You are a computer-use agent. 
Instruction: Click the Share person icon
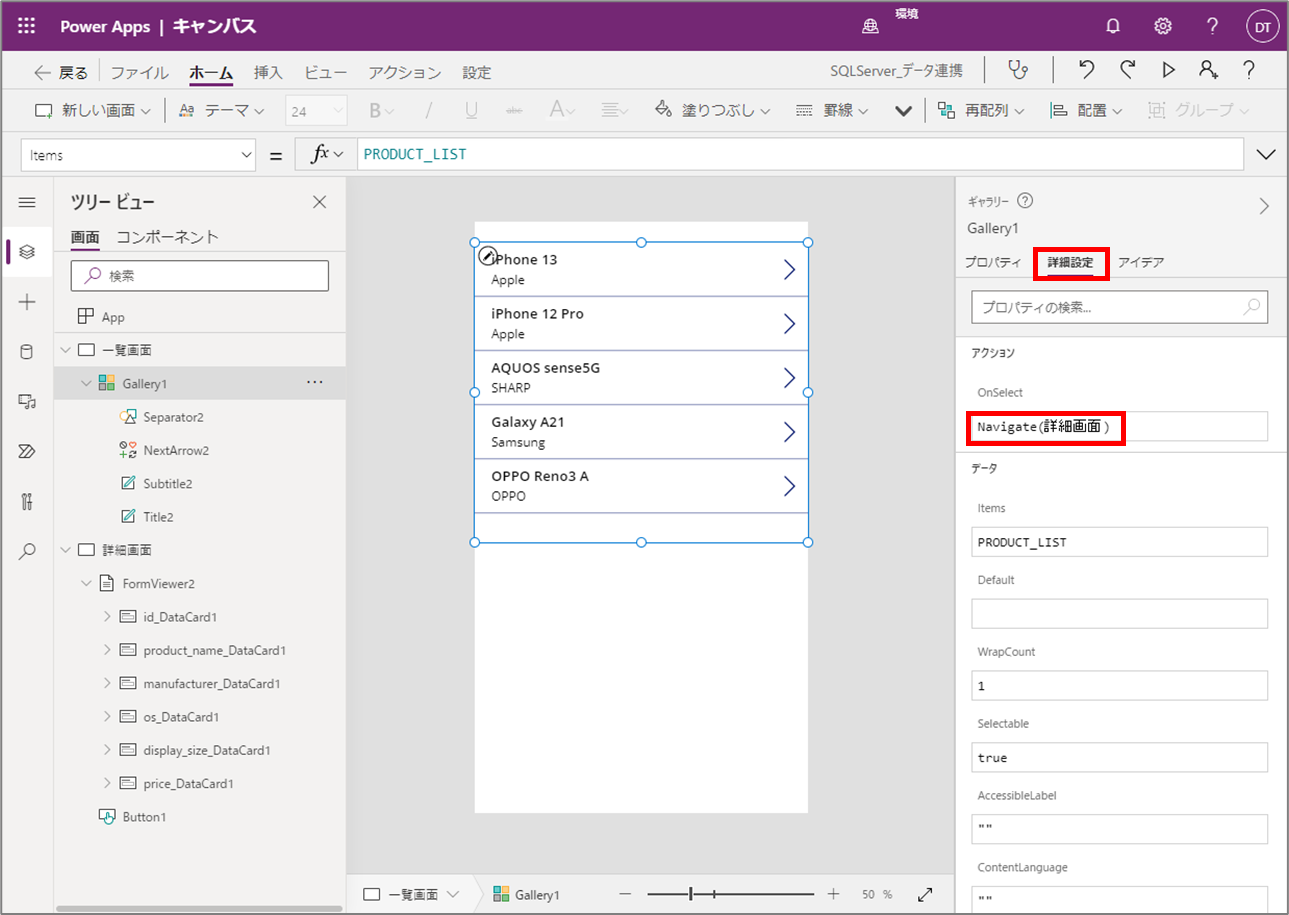1208,70
